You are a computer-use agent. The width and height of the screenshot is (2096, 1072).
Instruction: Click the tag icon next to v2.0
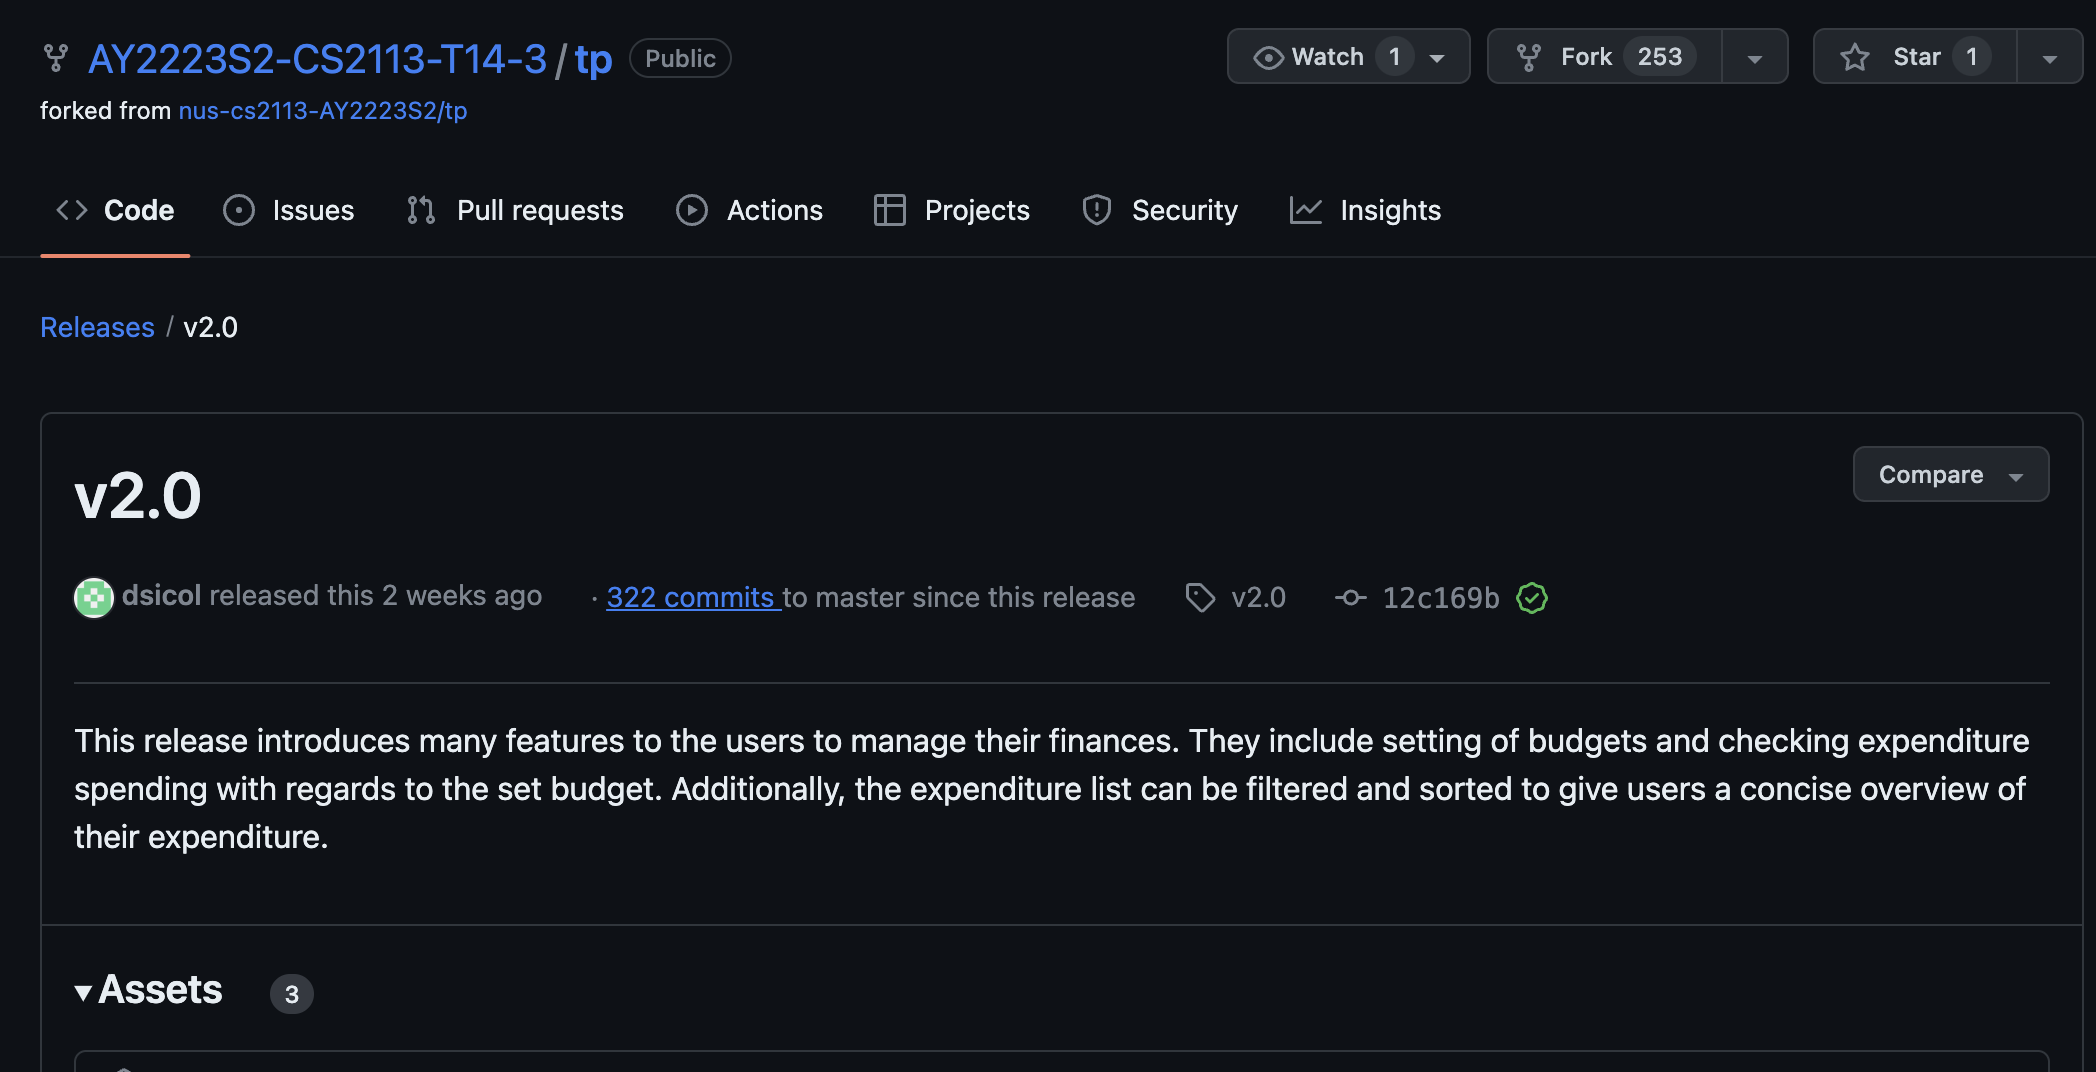(x=1200, y=597)
